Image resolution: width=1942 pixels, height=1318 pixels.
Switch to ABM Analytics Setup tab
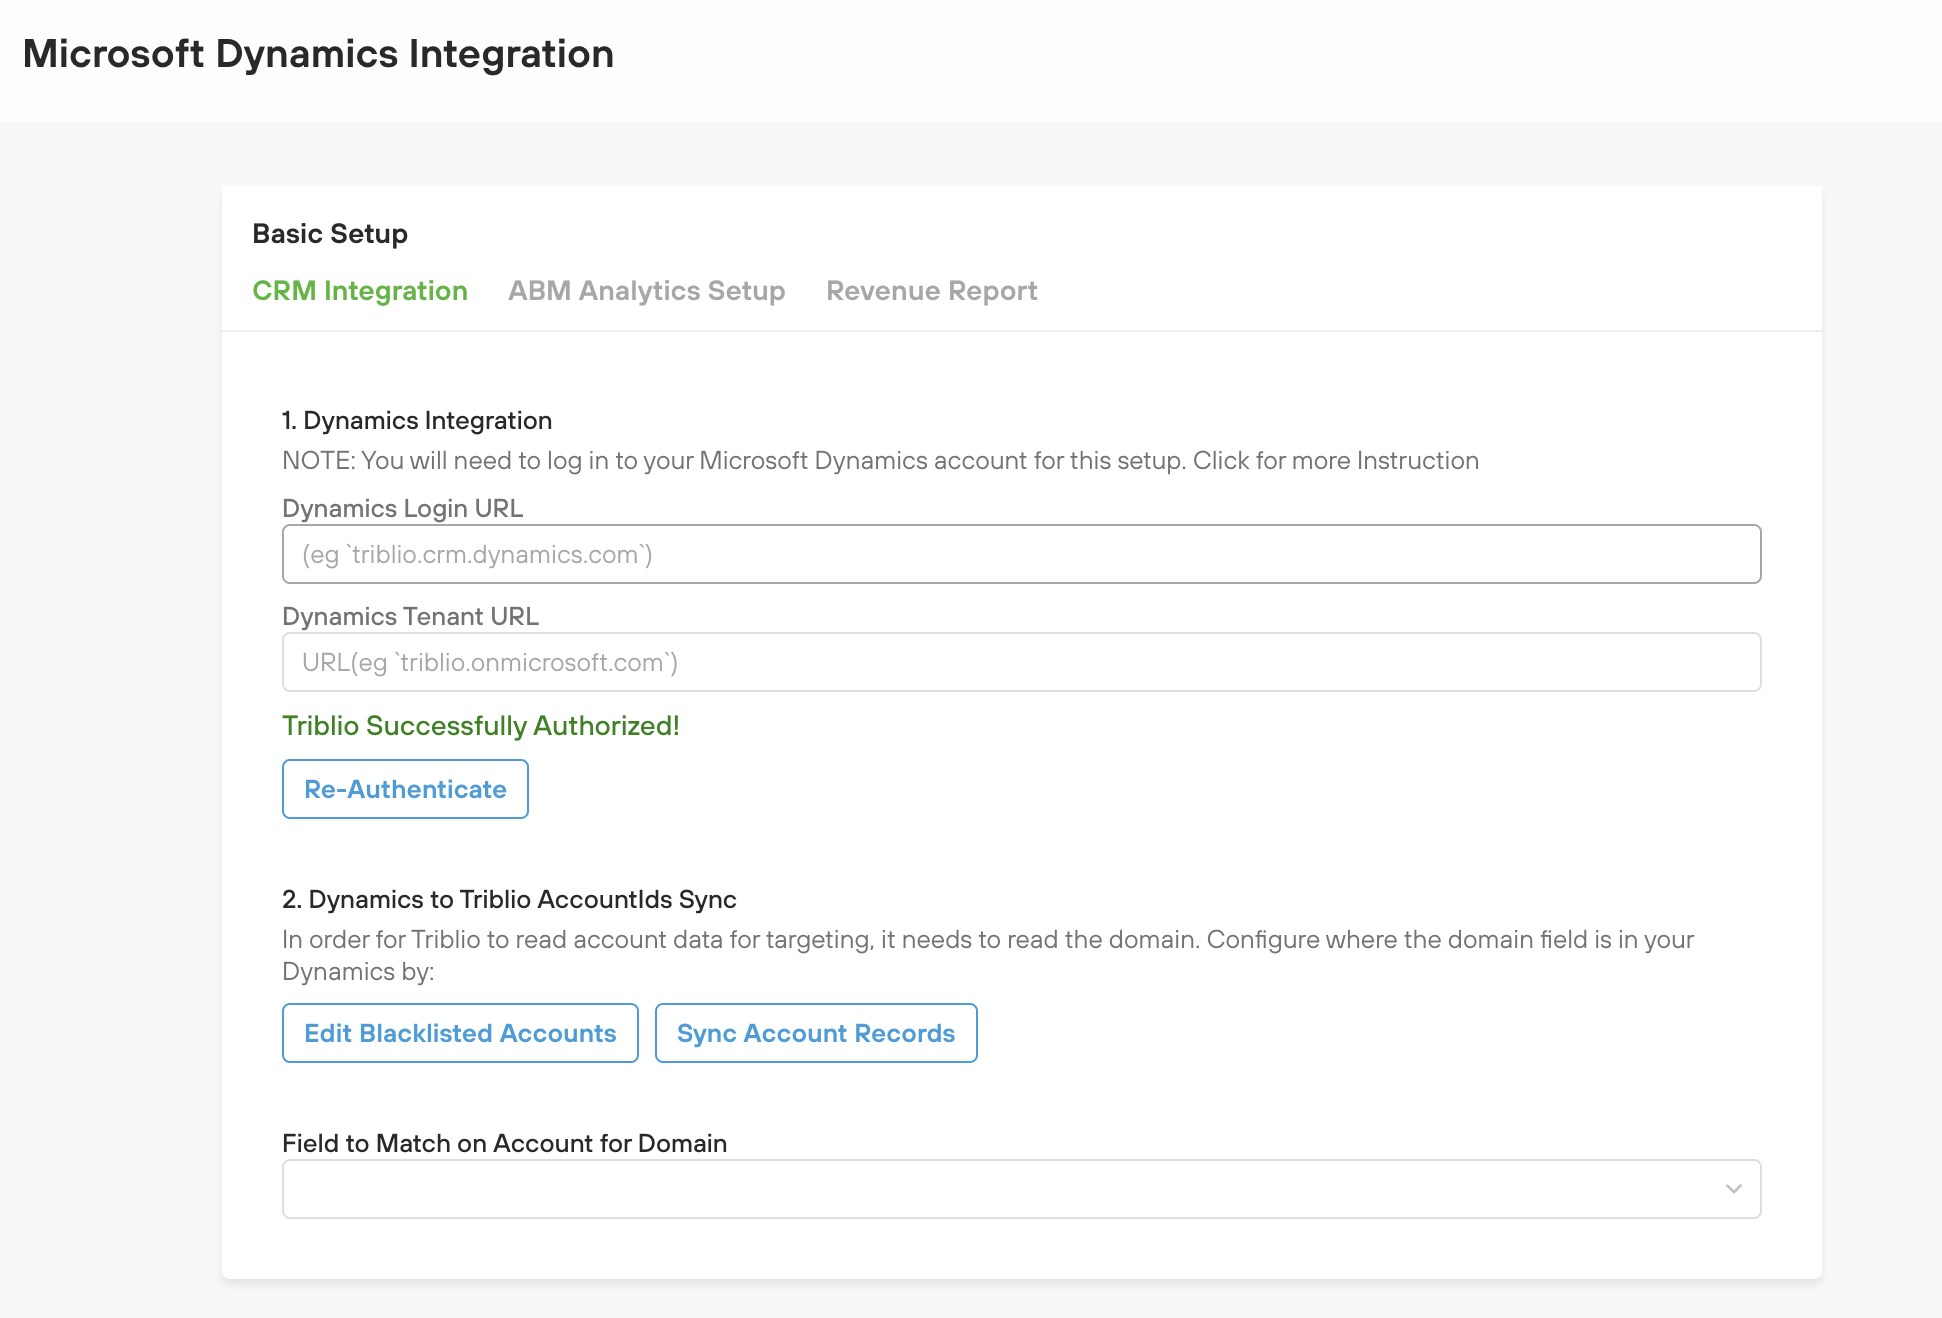646,291
